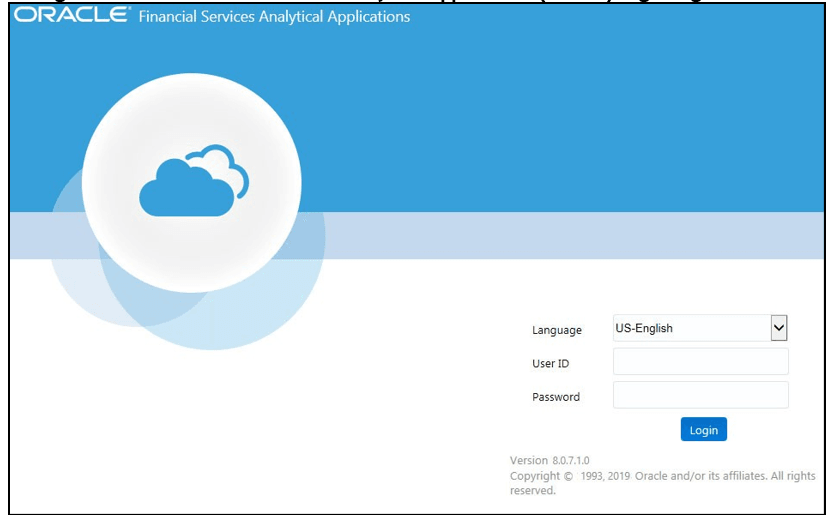Click the Language field label
This screenshot has height=517, width=826.
click(x=557, y=330)
